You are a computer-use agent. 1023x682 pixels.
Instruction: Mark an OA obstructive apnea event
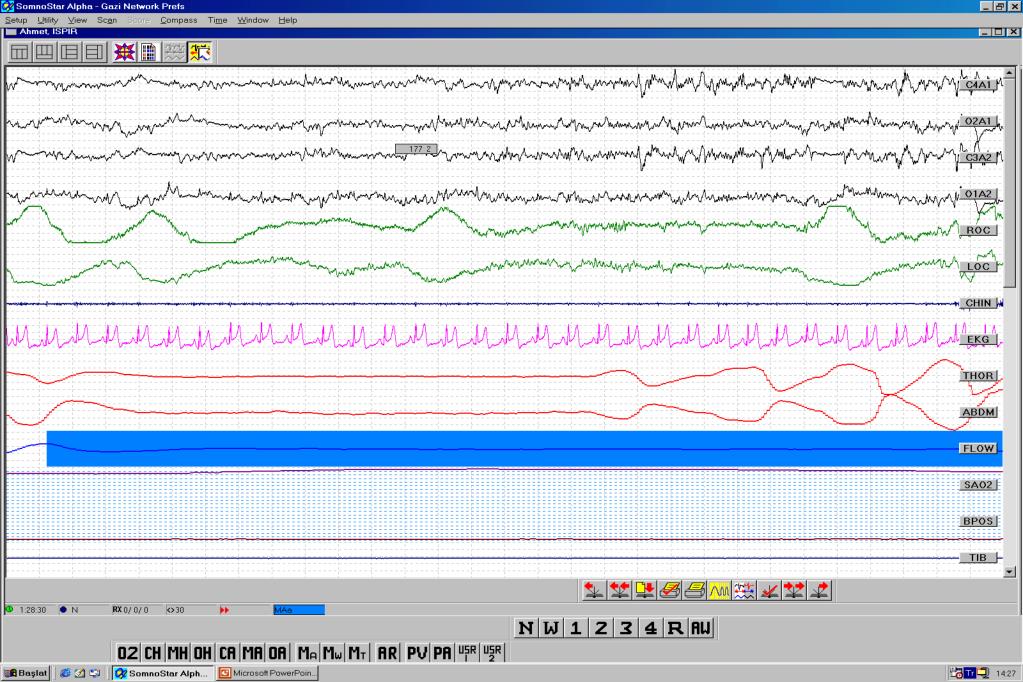coord(277,653)
